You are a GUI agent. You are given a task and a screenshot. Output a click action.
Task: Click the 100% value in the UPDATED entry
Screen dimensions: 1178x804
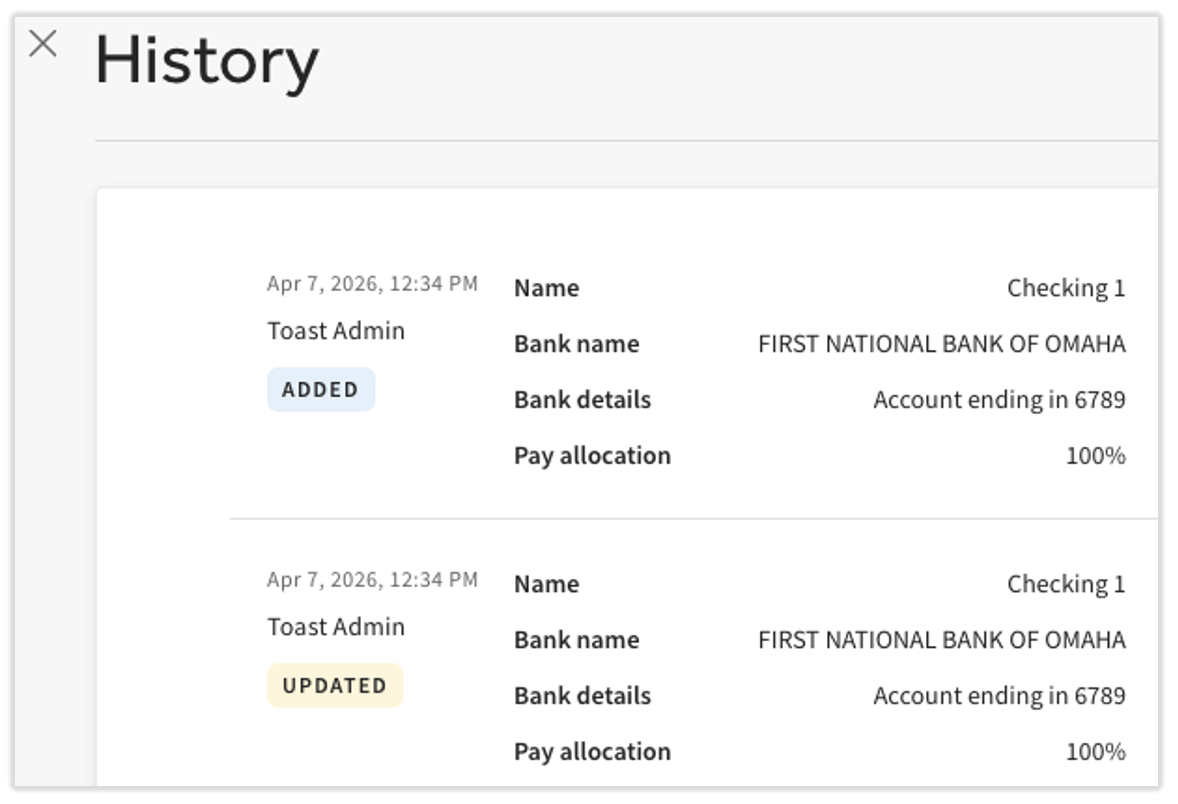1095,753
